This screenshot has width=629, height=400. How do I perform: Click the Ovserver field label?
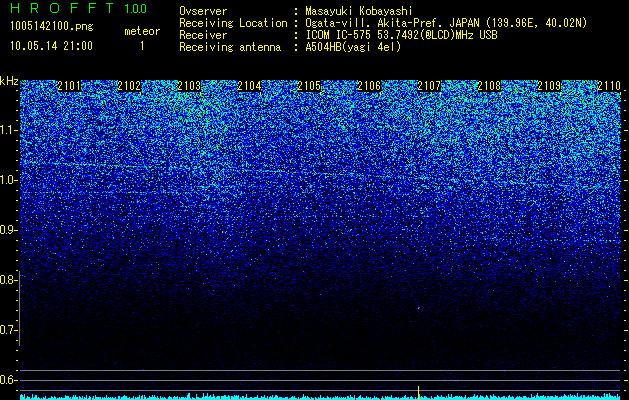pyautogui.click(x=203, y=12)
